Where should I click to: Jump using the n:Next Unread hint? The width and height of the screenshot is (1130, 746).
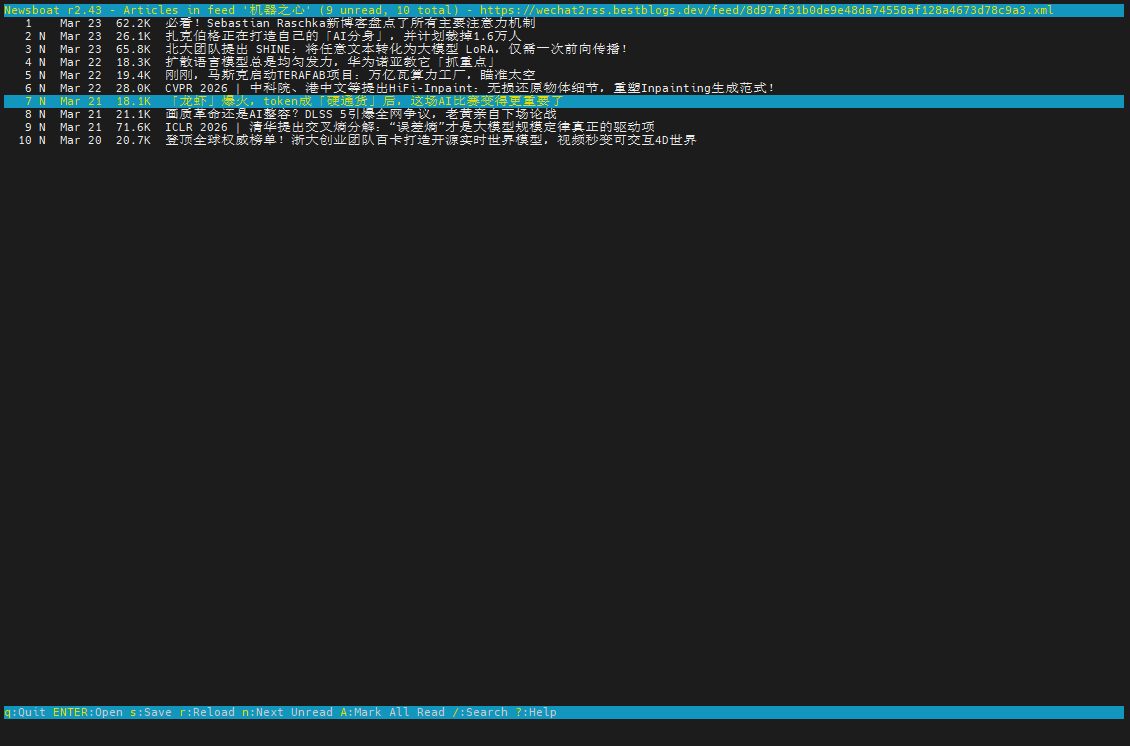(287, 712)
